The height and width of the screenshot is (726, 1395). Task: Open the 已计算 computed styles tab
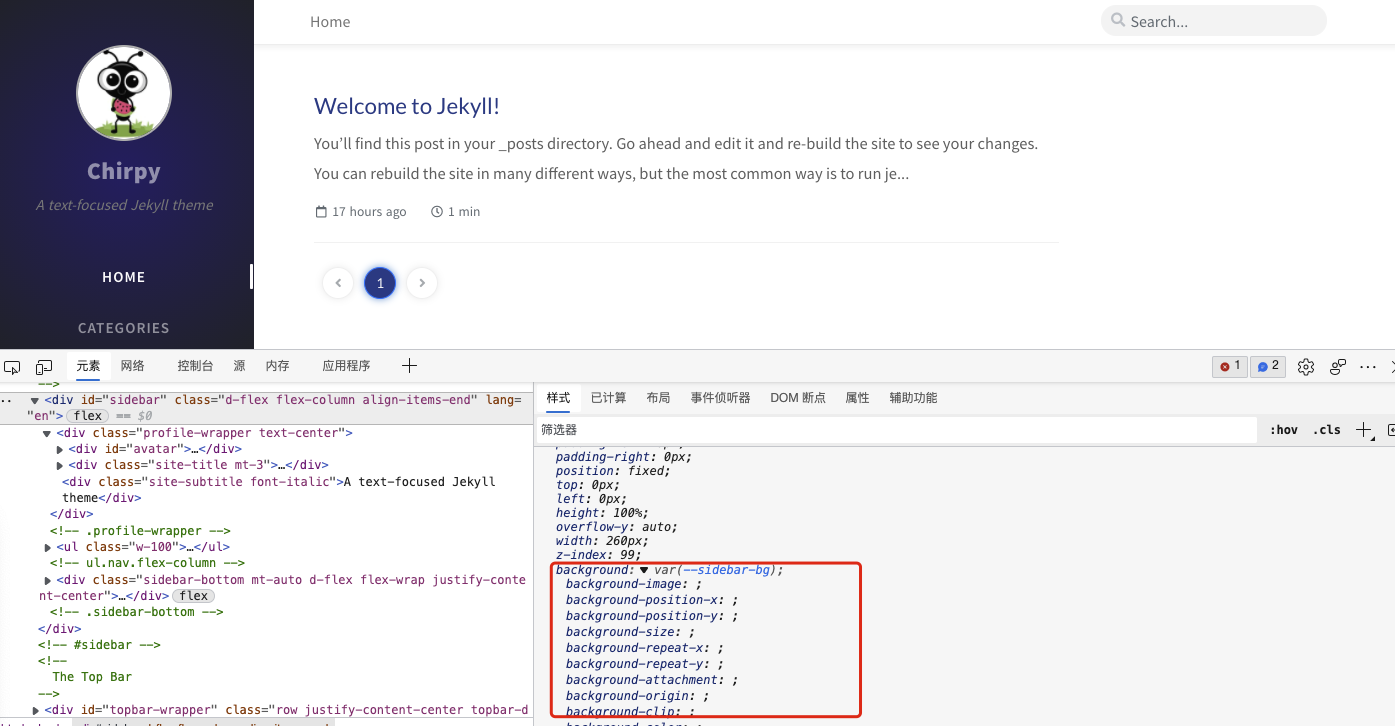click(x=608, y=398)
